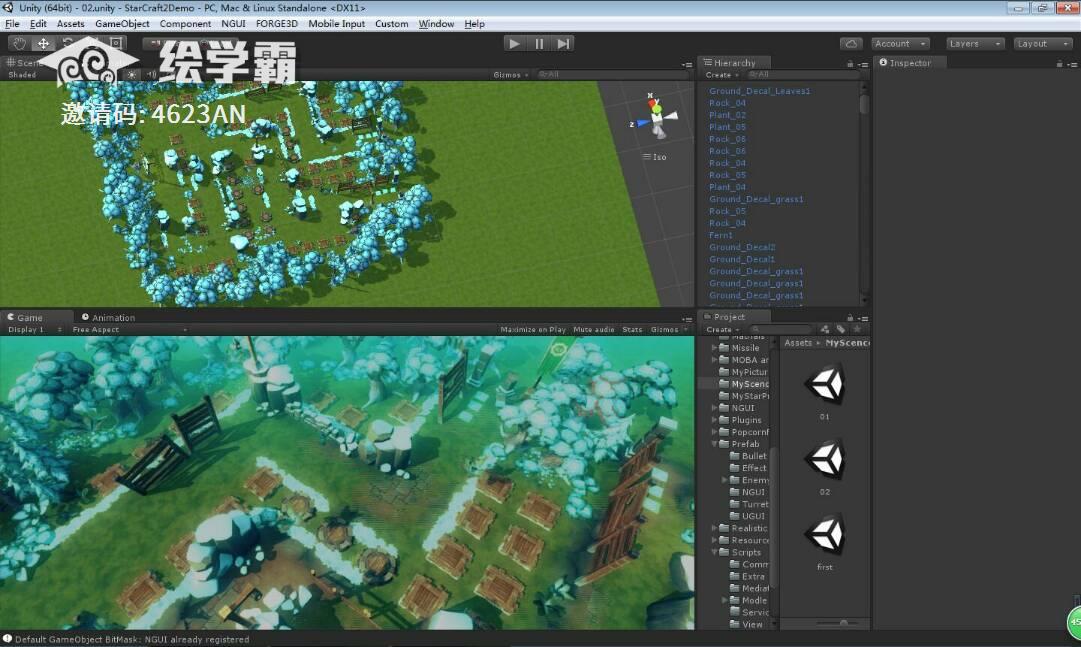Lock the Project panel
The width and height of the screenshot is (1081, 647).
(850, 317)
